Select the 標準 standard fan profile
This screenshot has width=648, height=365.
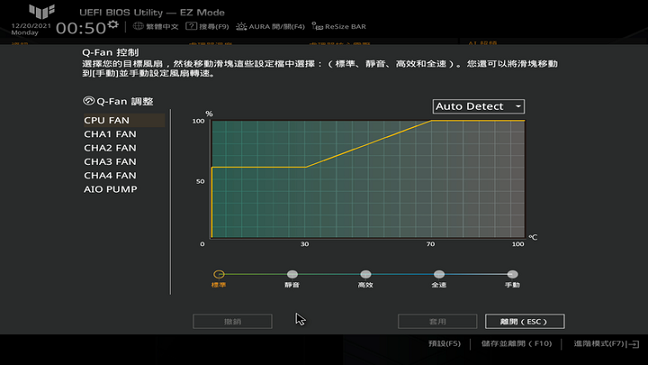click(x=219, y=274)
